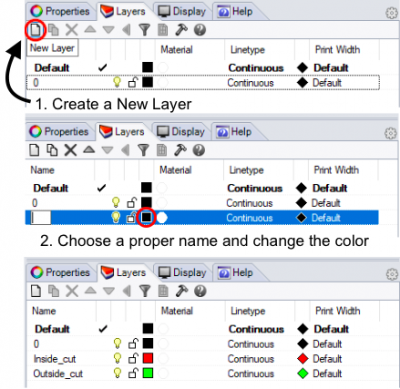Click Name column header in middle panel
Image resolution: width=400 pixels, height=389 pixels.
pyautogui.click(x=42, y=170)
